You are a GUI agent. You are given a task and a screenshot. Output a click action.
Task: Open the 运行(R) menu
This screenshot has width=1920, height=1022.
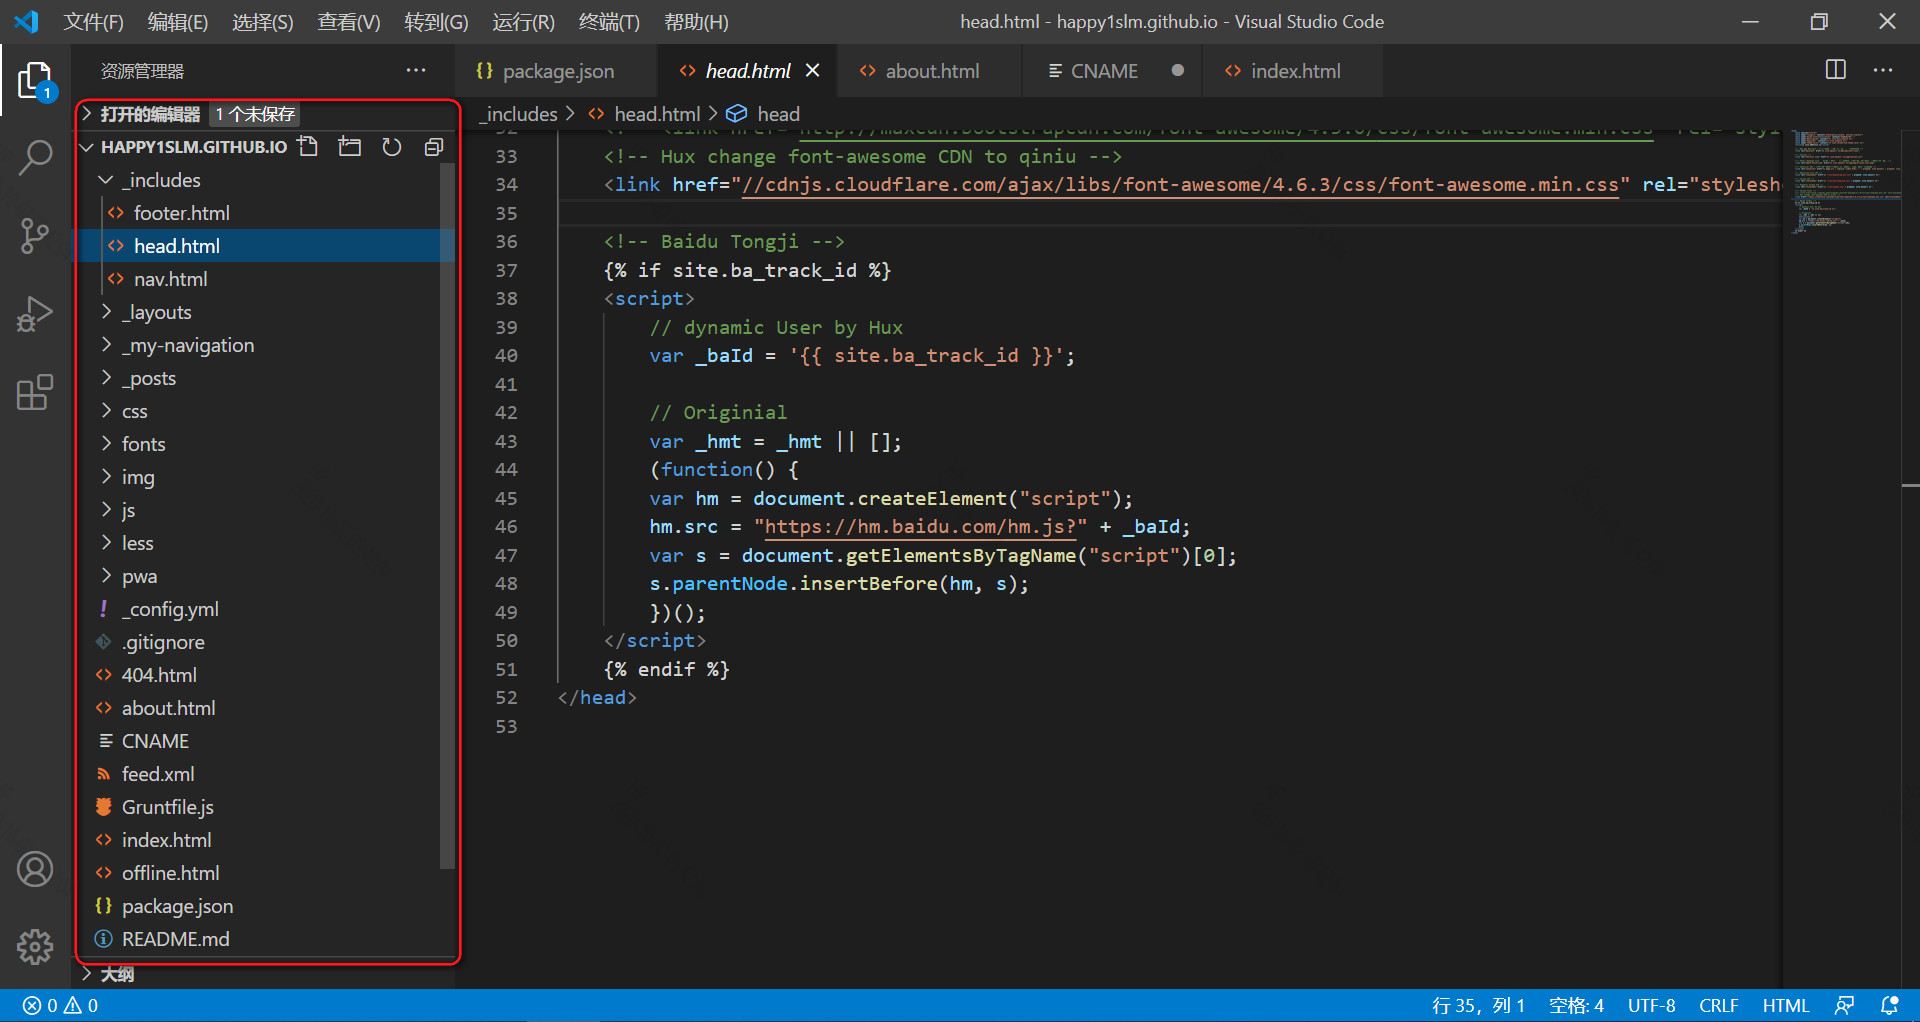(x=523, y=22)
